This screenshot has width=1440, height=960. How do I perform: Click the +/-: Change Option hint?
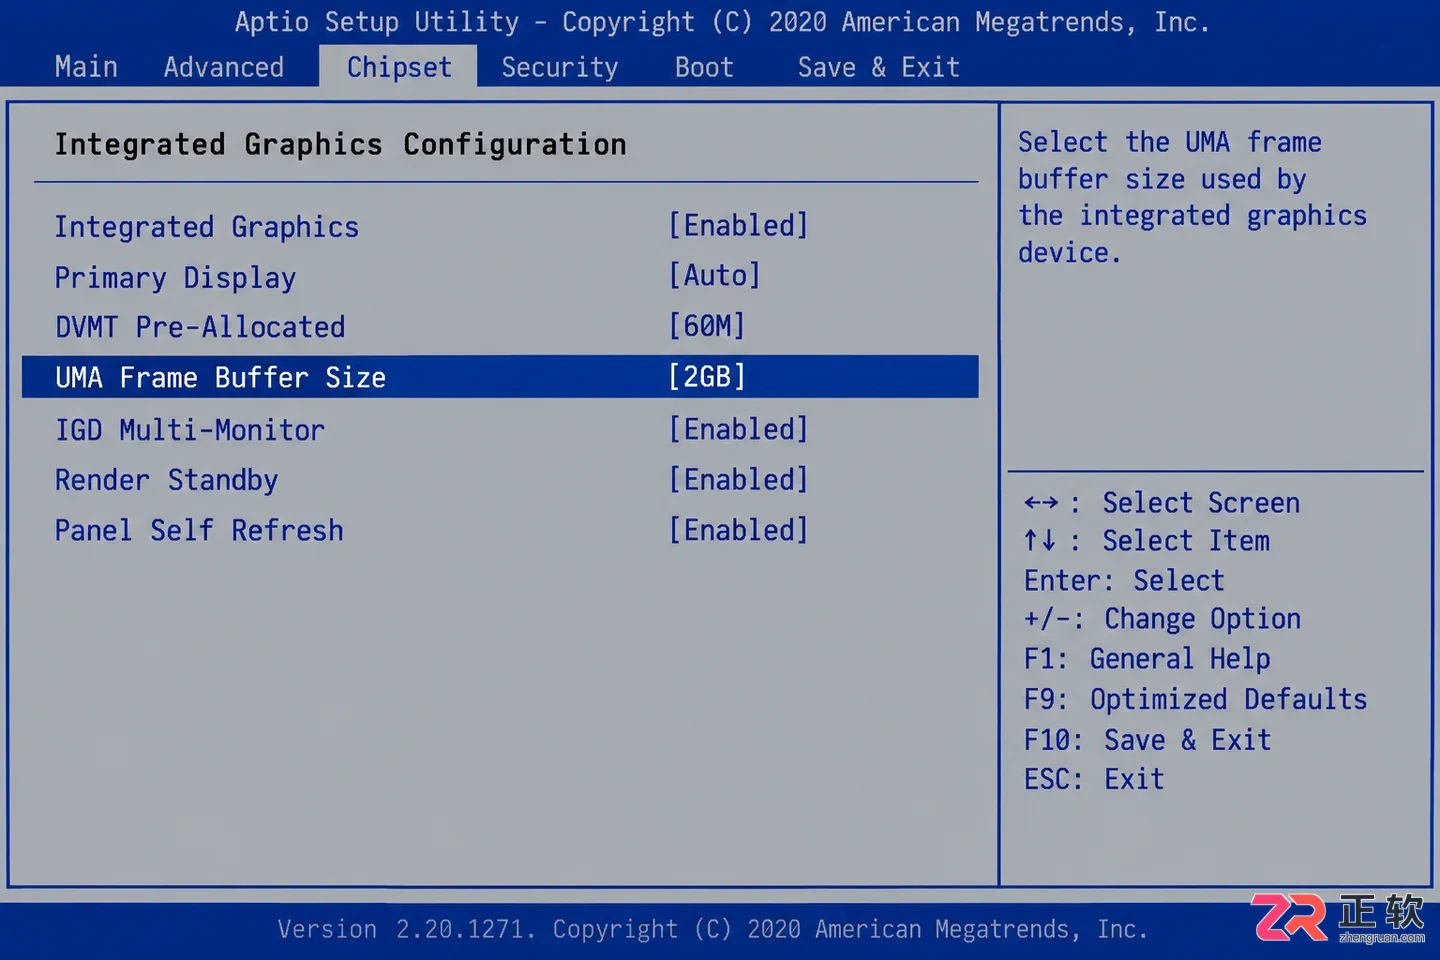pyautogui.click(x=1162, y=619)
